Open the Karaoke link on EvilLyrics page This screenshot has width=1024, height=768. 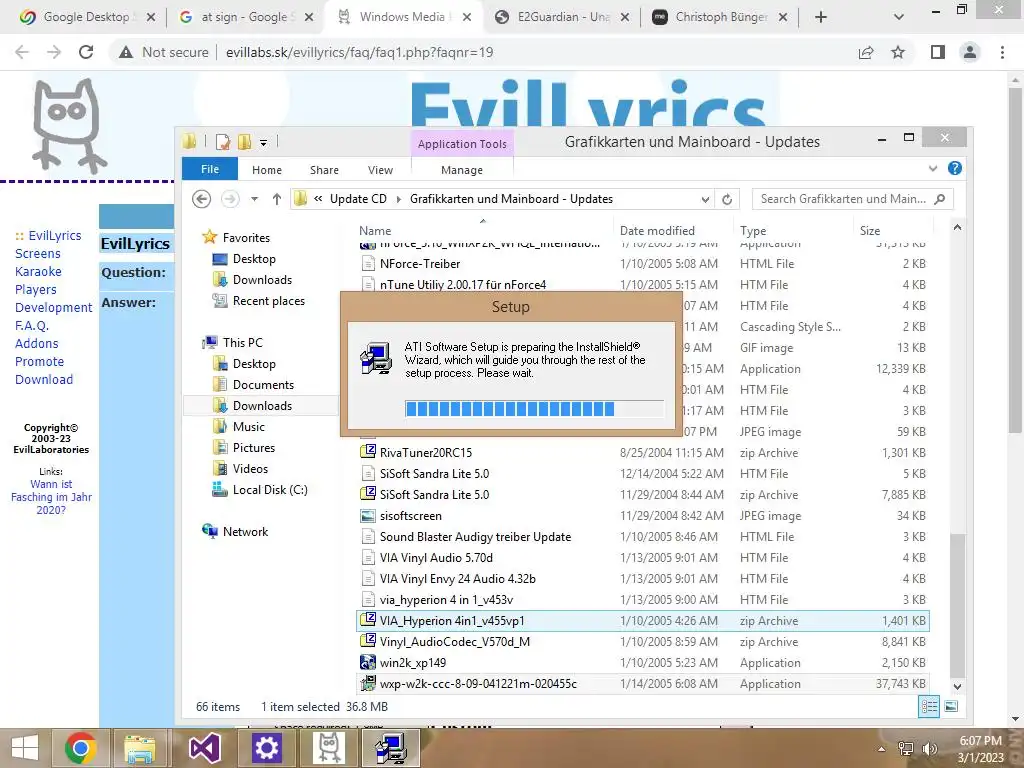click(x=38, y=272)
